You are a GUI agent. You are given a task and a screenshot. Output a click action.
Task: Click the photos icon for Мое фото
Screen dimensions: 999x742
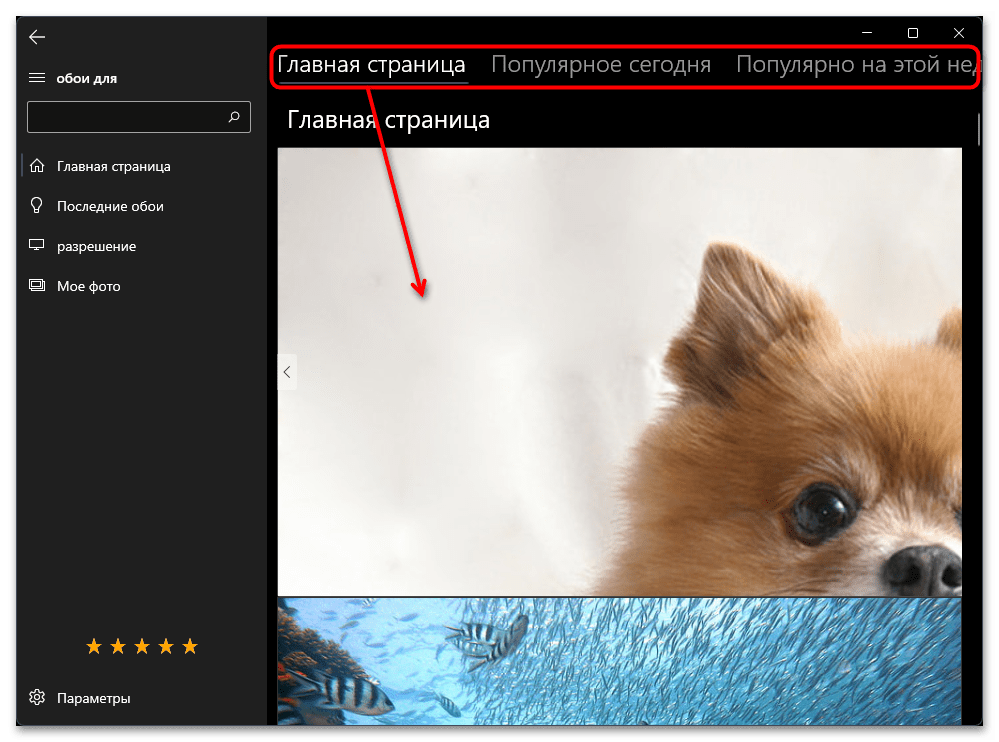(37, 285)
